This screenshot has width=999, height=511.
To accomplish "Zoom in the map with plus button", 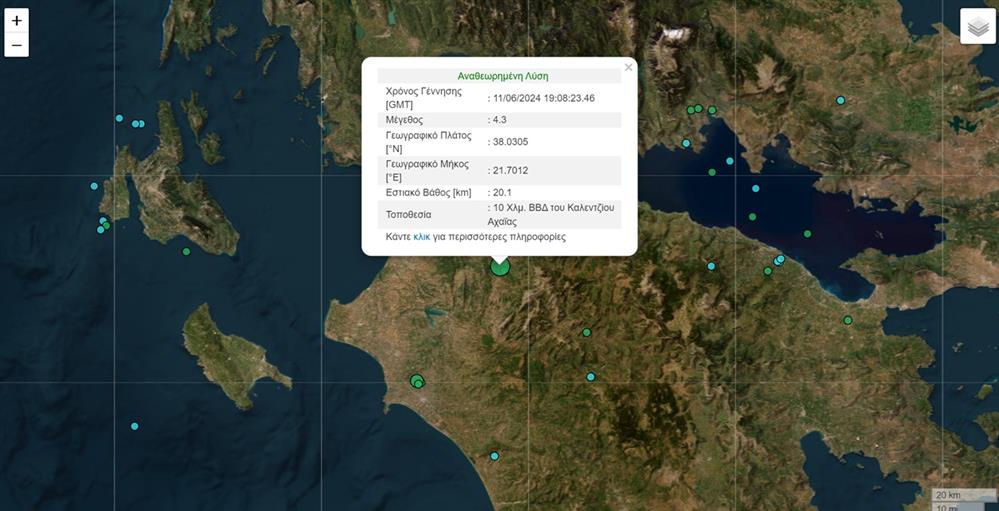I will click(16, 20).
